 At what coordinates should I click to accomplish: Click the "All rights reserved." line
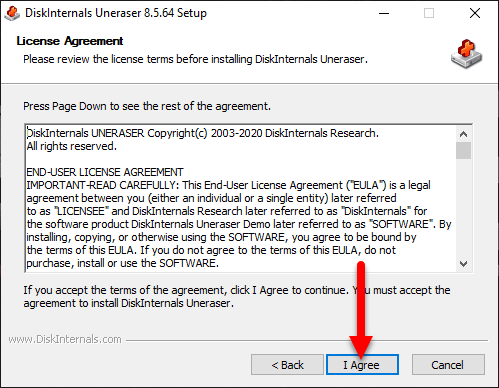point(72,146)
